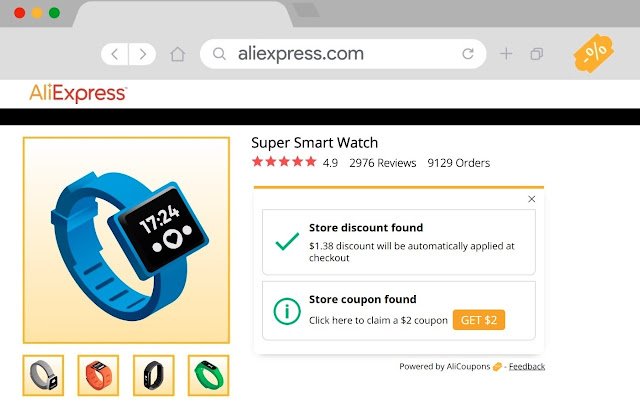Go to the browser home page icon
This screenshot has height=400, width=640.
pos(178,54)
